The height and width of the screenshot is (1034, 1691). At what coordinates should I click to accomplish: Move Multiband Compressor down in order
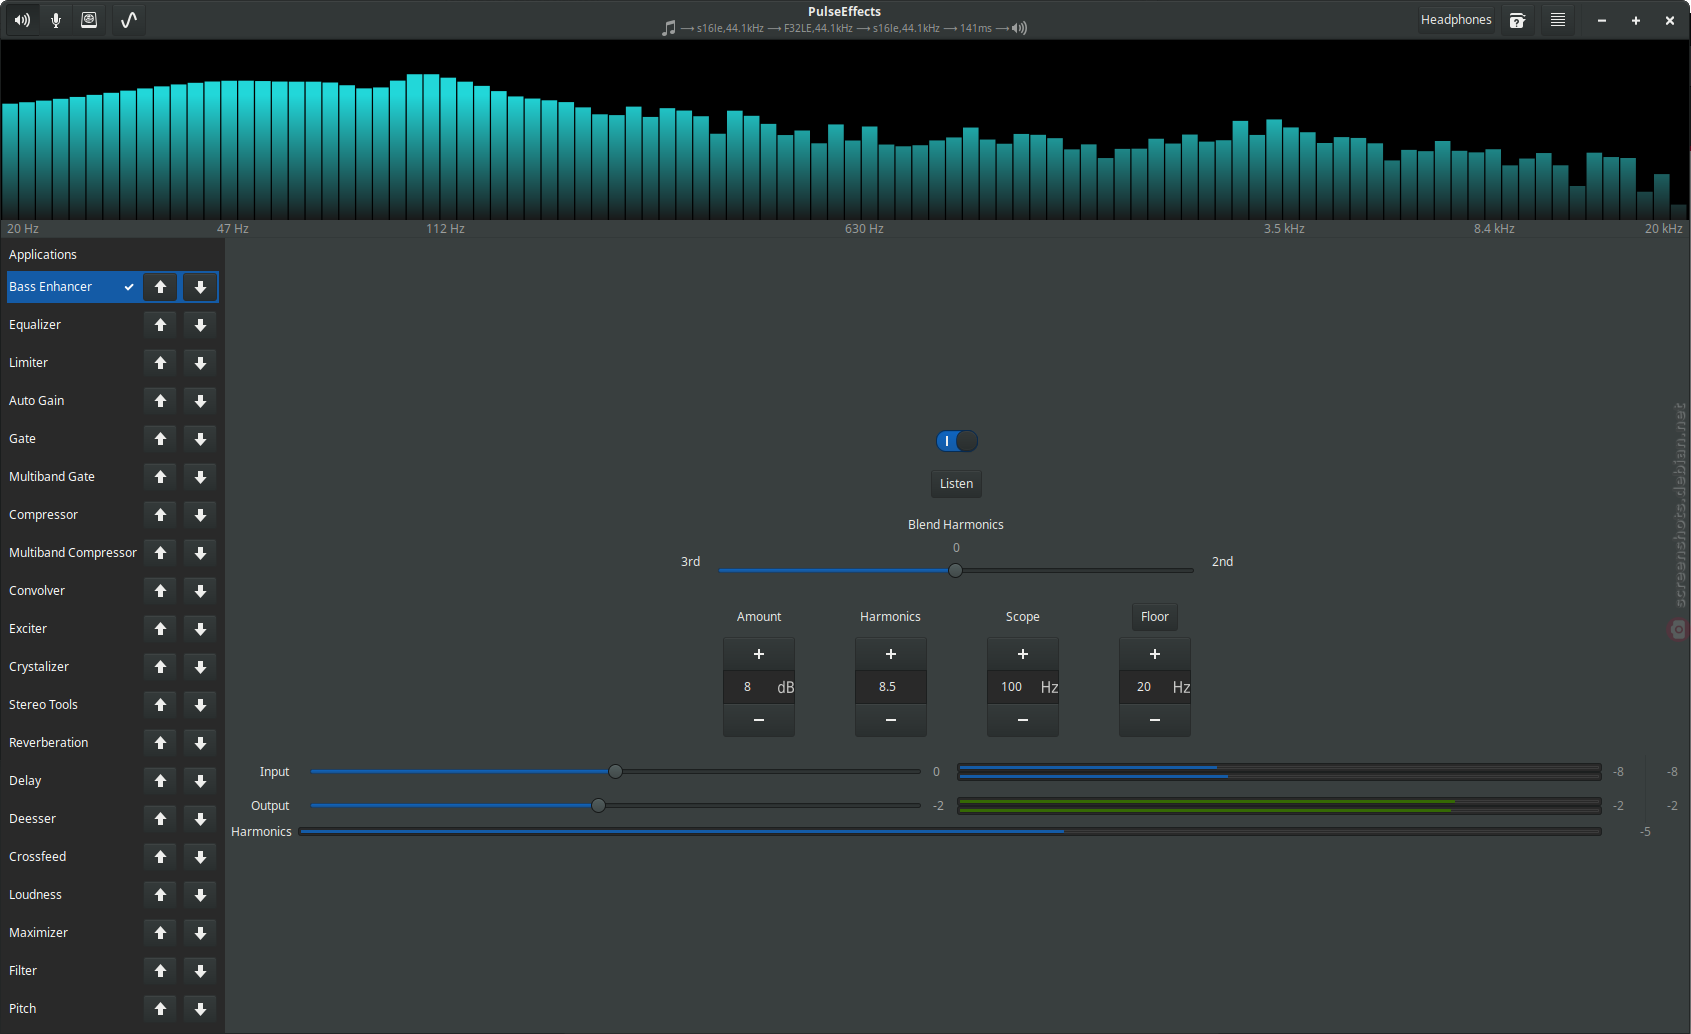(x=200, y=553)
